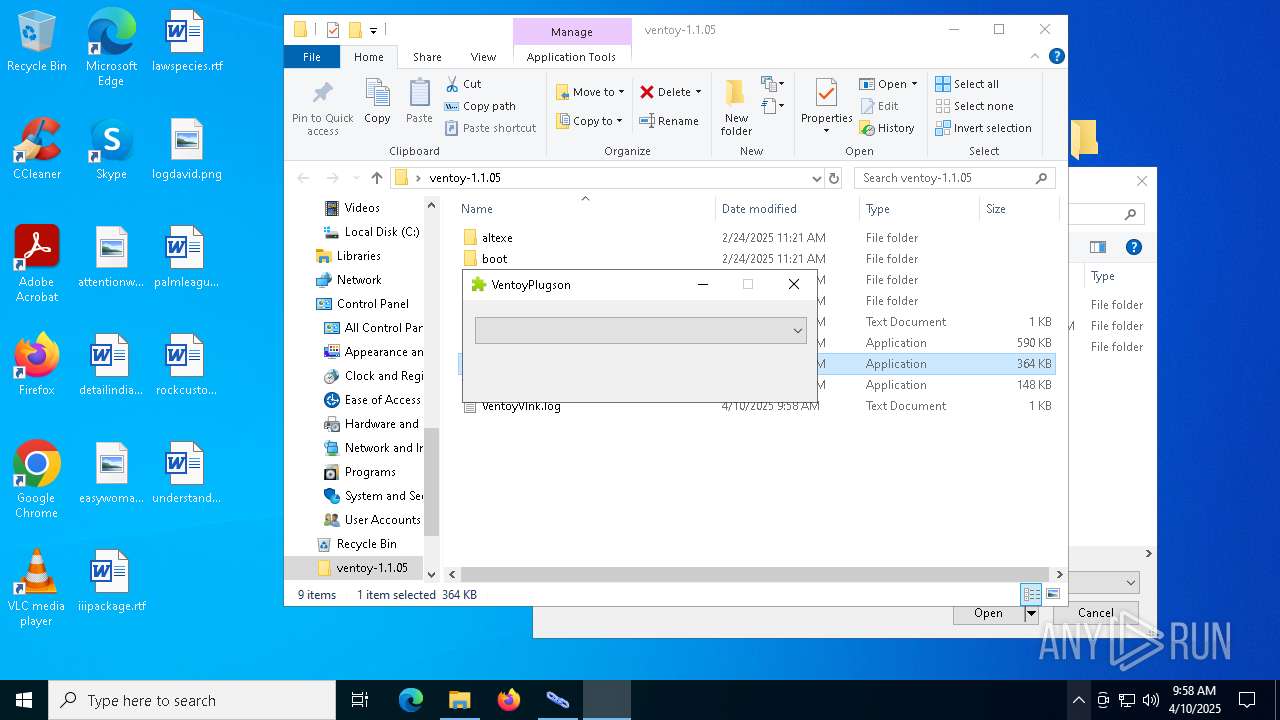Sort by Size column header
The height and width of the screenshot is (720, 1280).
[1018, 209]
